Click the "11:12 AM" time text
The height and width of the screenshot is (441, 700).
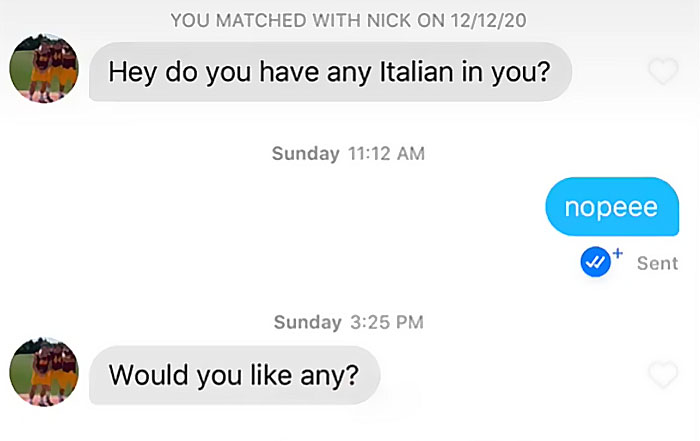(x=386, y=154)
